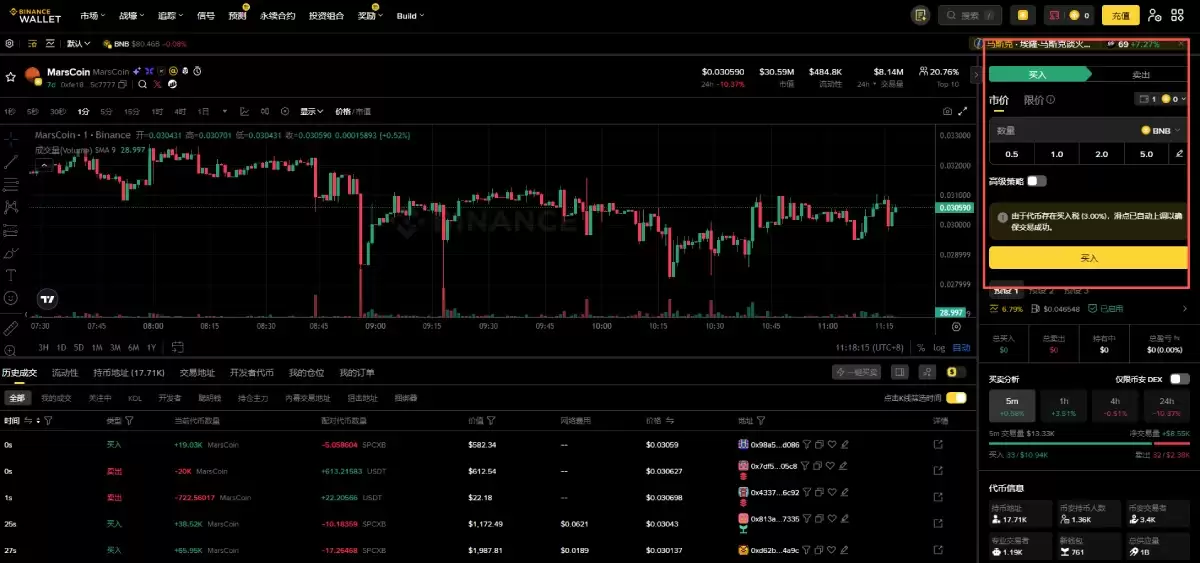Open chart settings gear near the time axis
This screenshot has width=1200, height=563.
click(x=956, y=327)
